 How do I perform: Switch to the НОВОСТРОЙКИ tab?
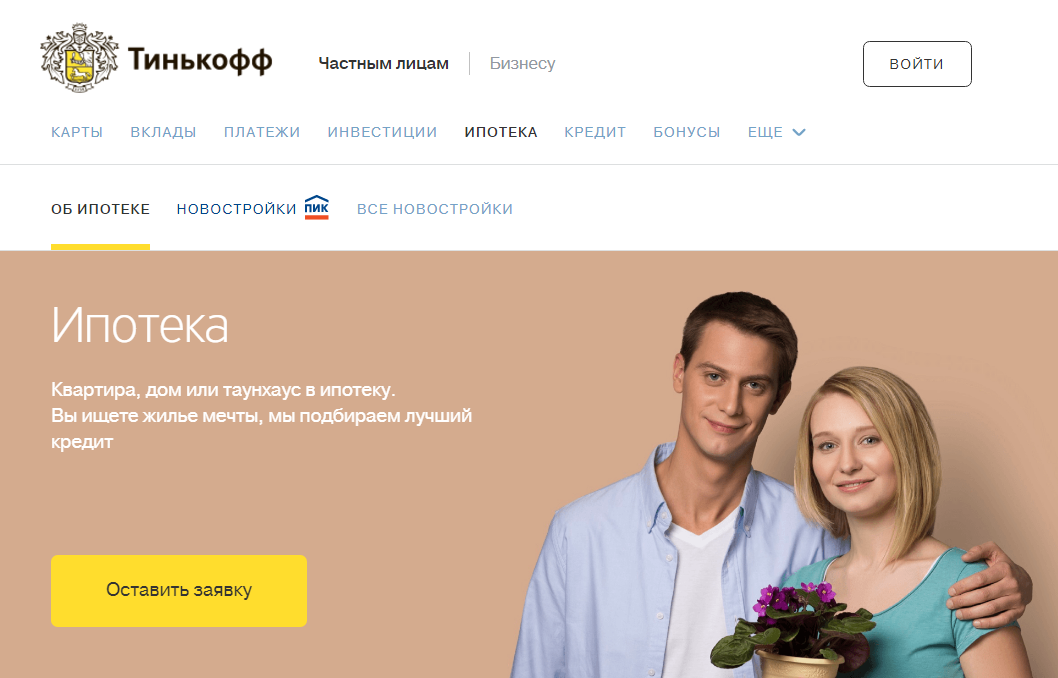pyautogui.click(x=236, y=209)
